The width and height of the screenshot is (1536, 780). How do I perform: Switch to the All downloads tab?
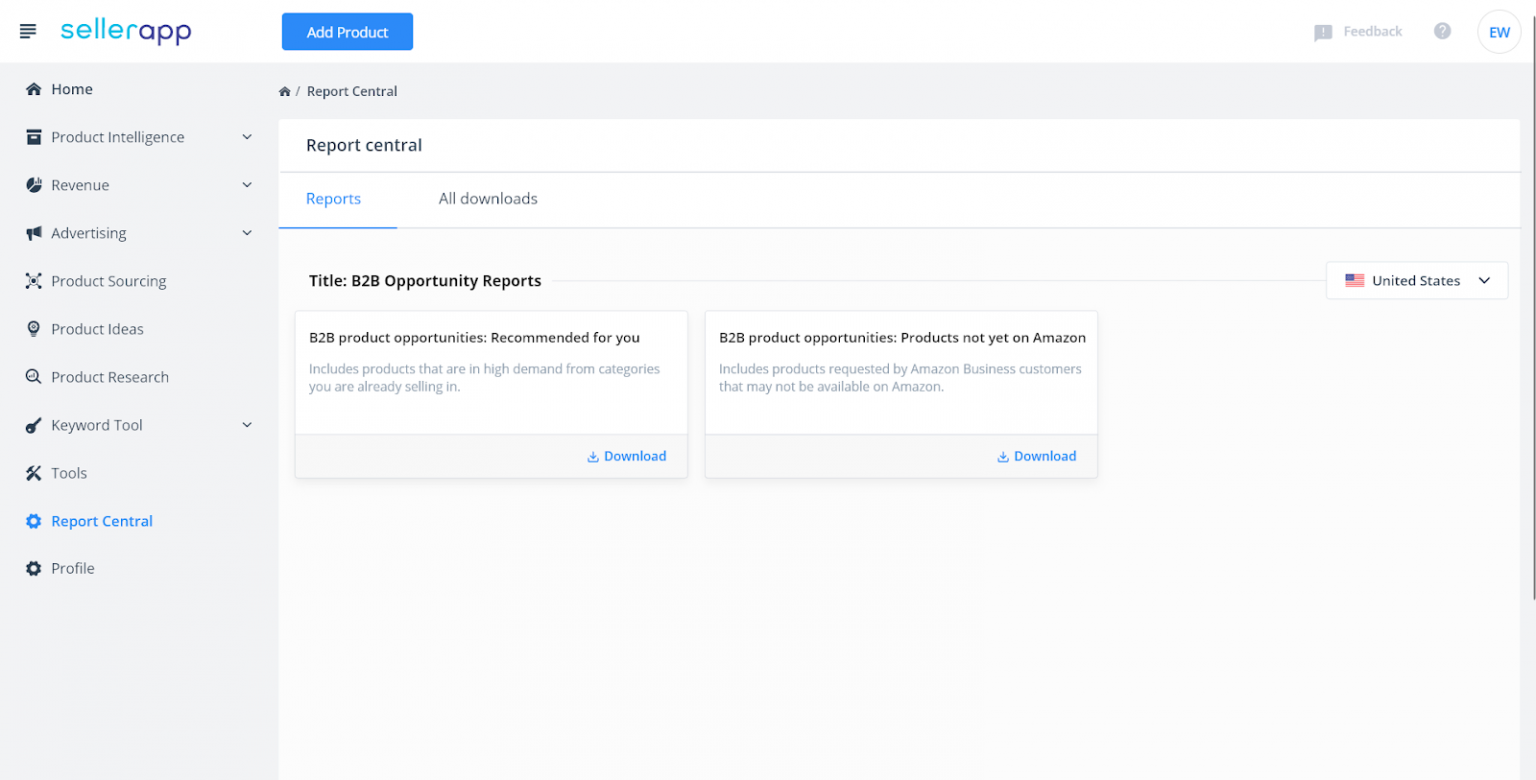(487, 199)
